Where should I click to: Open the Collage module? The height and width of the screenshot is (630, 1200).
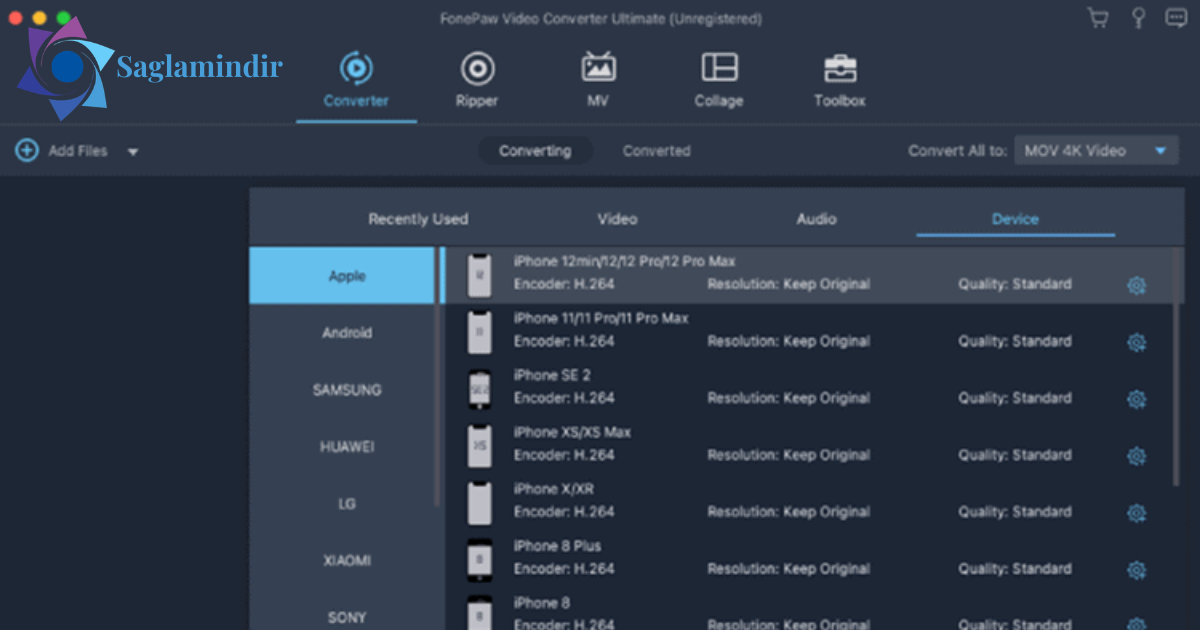(719, 80)
